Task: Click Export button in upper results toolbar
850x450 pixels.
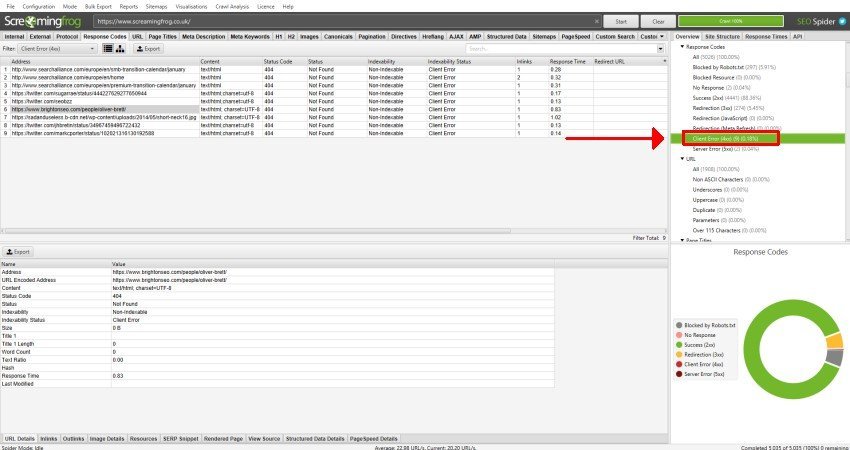Action: coord(148,48)
